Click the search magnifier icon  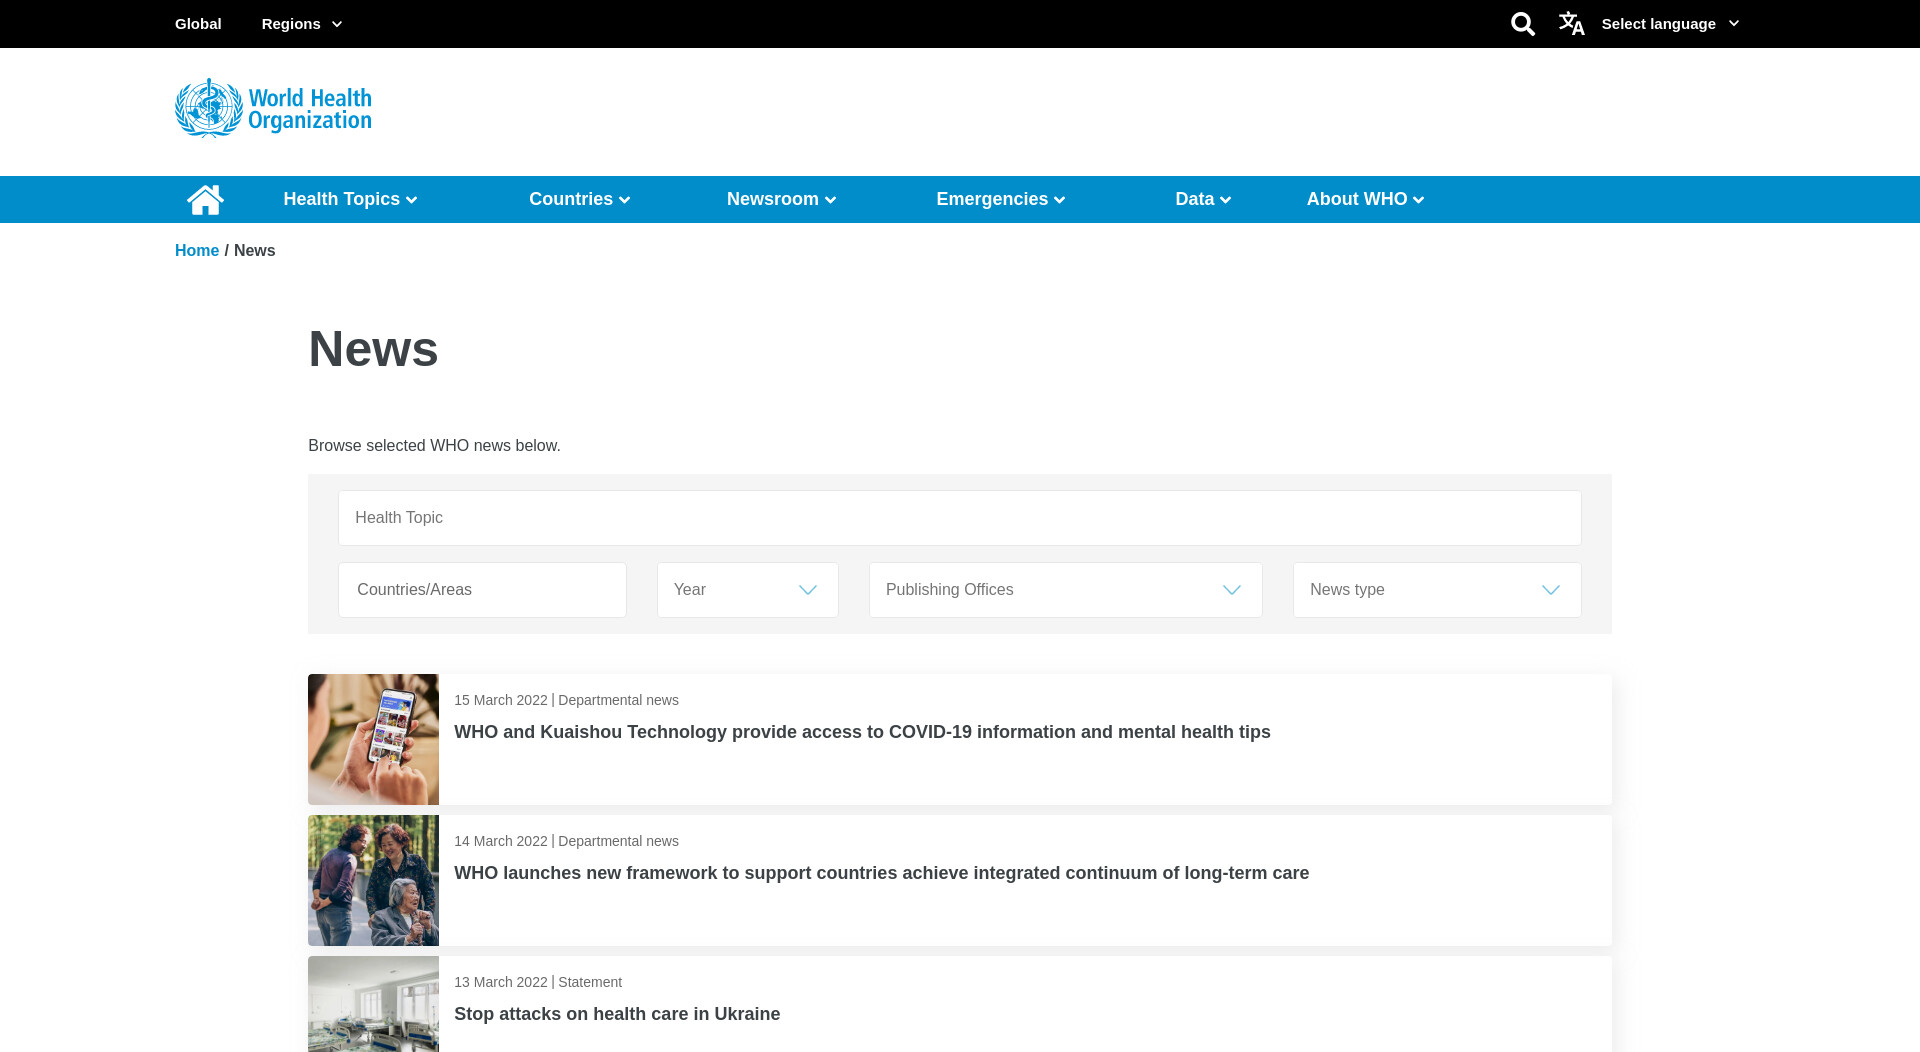1522,24
